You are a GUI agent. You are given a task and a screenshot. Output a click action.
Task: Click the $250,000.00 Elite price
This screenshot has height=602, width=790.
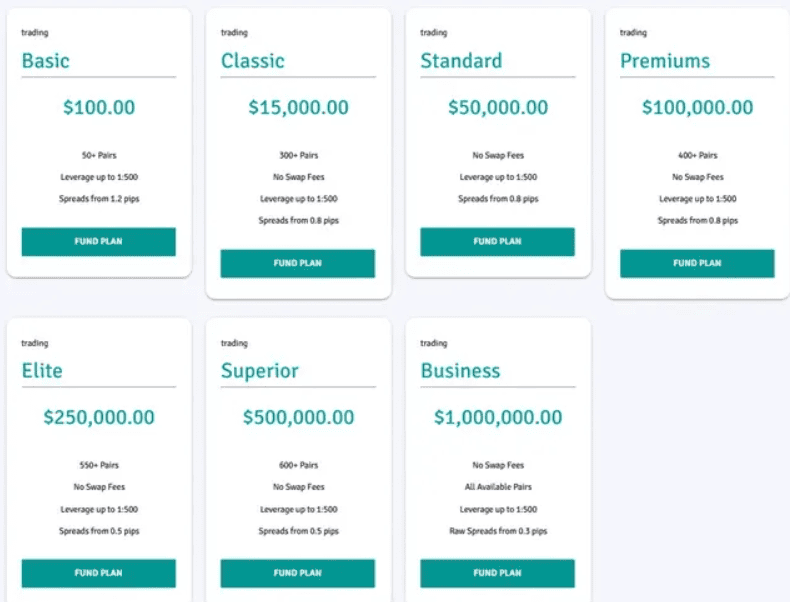coord(98,418)
